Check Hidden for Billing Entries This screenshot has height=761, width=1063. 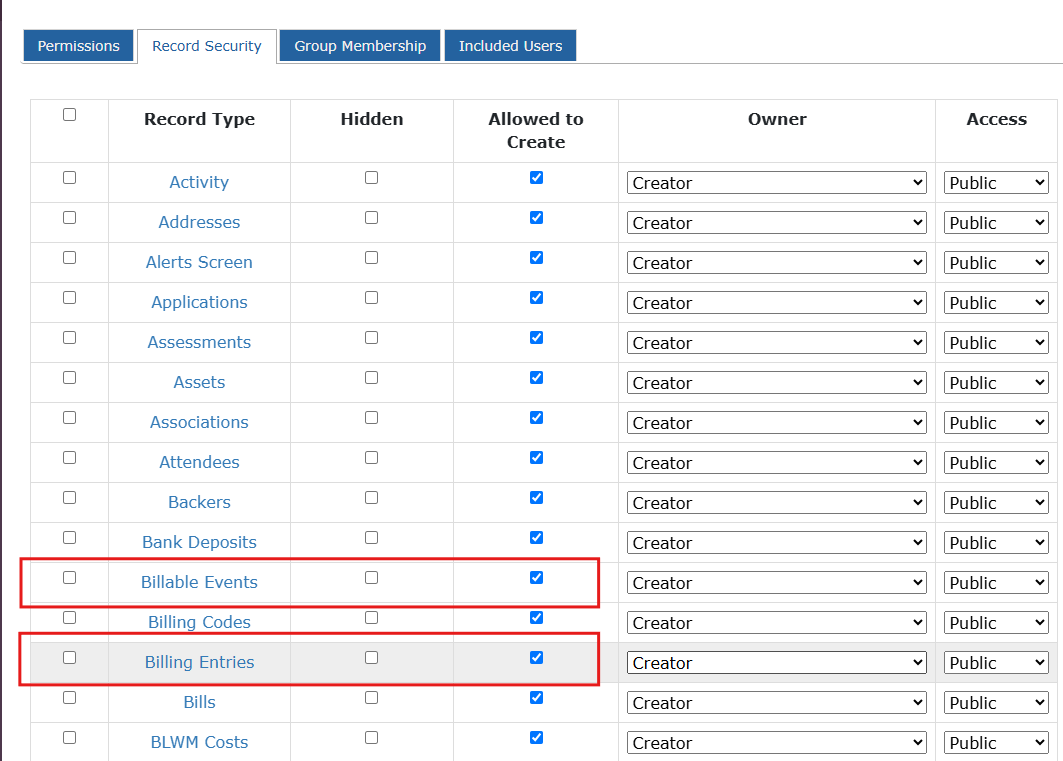372,657
